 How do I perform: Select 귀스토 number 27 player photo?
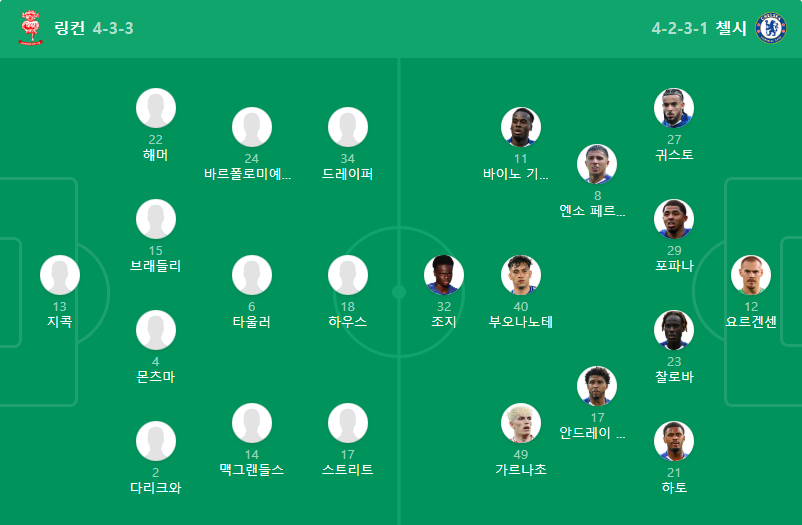[674, 108]
